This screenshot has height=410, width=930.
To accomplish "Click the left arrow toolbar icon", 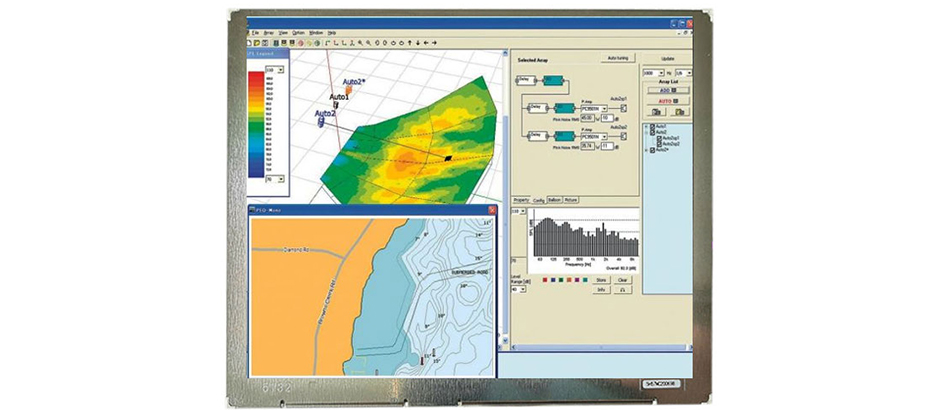I will point(426,43).
